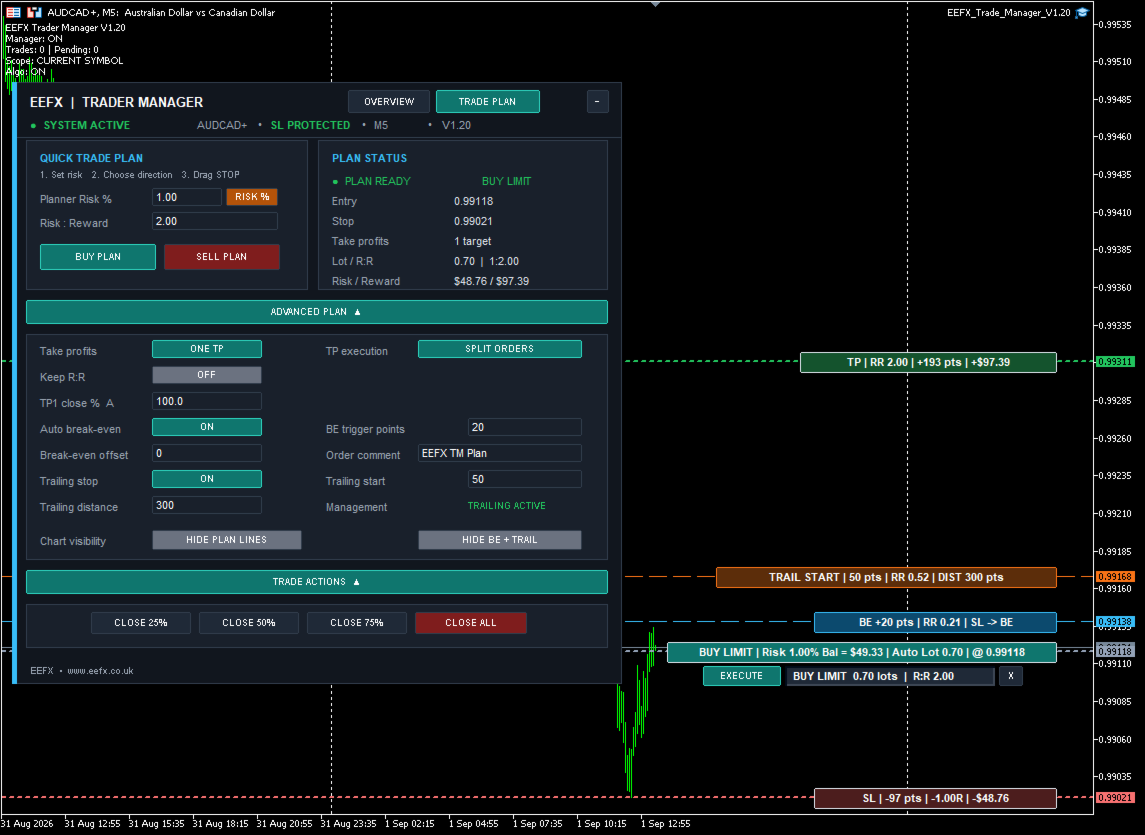Enable the Keep R:R option
This screenshot has width=1145, height=835.
(207, 375)
